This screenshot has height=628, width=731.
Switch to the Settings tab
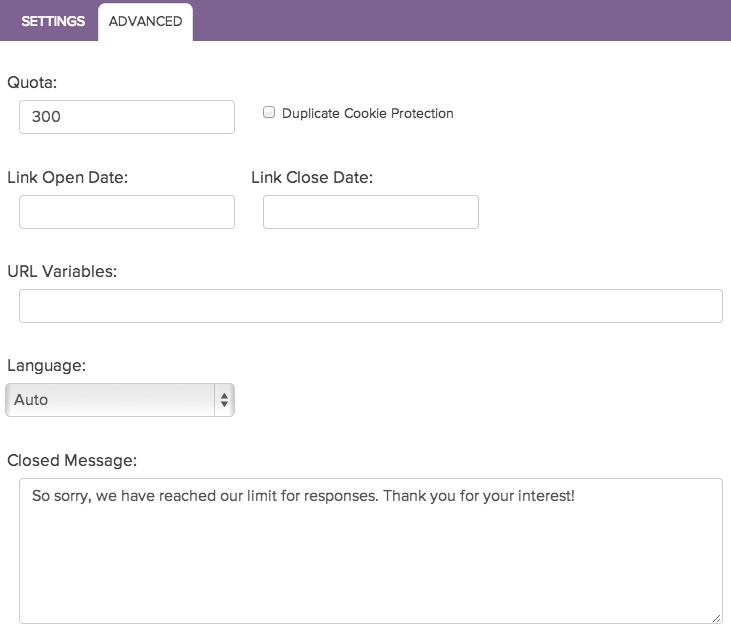coord(53,21)
